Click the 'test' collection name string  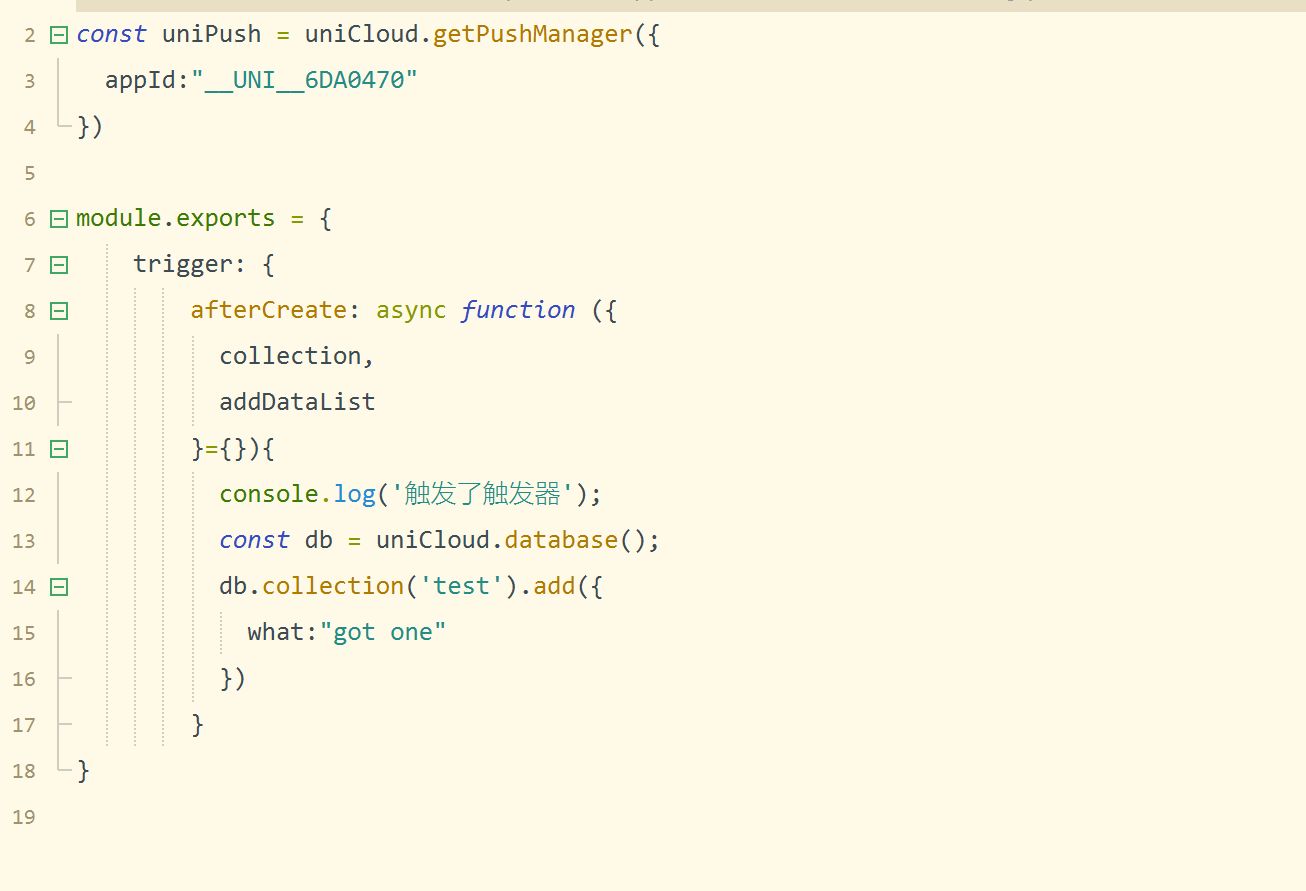(x=461, y=587)
